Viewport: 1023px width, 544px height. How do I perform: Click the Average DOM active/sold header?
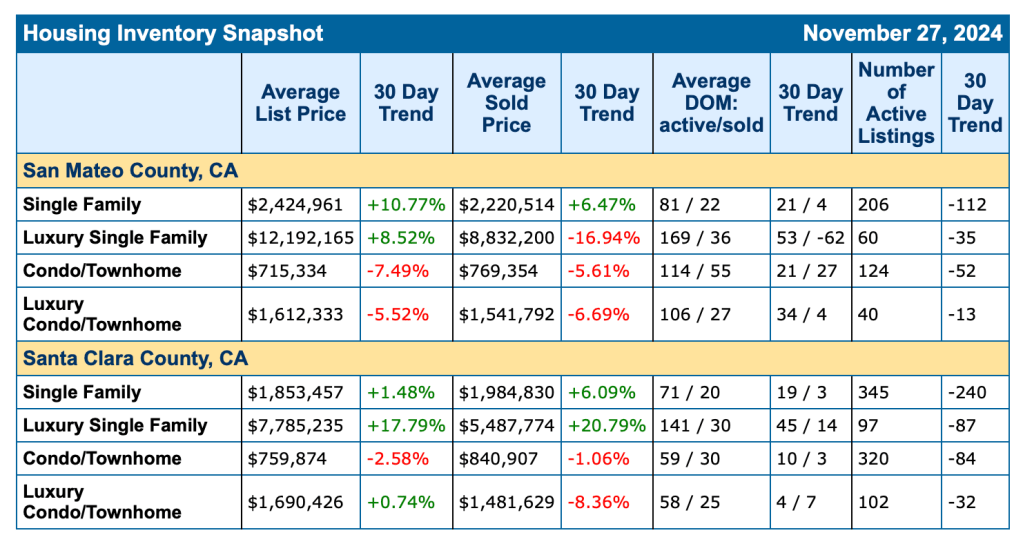[711, 103]
